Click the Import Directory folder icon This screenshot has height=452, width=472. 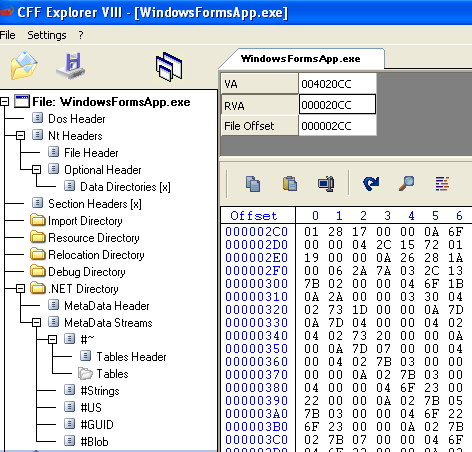[38, 220]
